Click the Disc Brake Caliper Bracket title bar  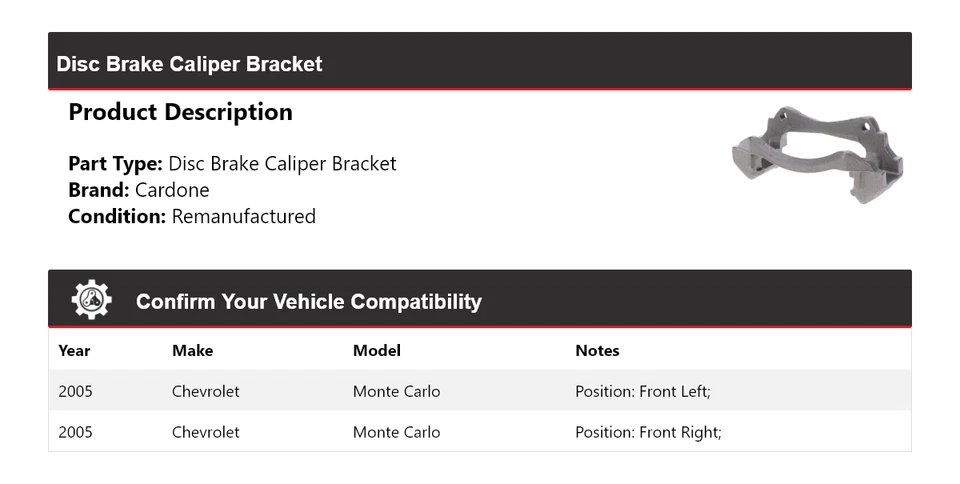coord(190,64)
